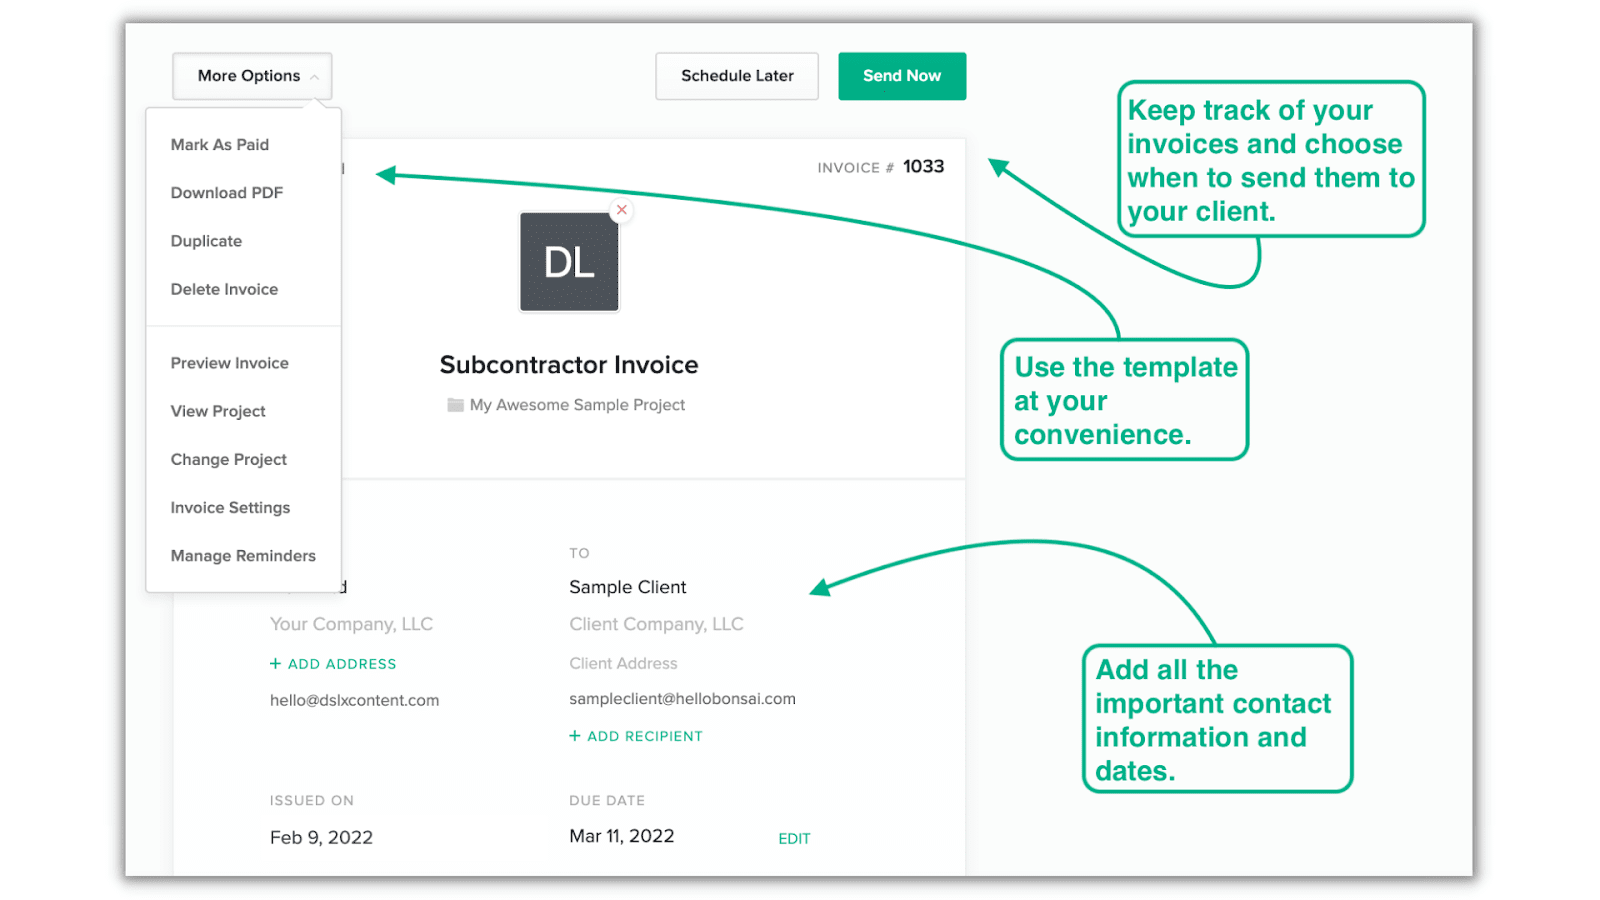Image resolution: width=1600 pixels, height=900 pixels.
Task: Click the Client Address placeholder field
Action: tap(623, 663)
